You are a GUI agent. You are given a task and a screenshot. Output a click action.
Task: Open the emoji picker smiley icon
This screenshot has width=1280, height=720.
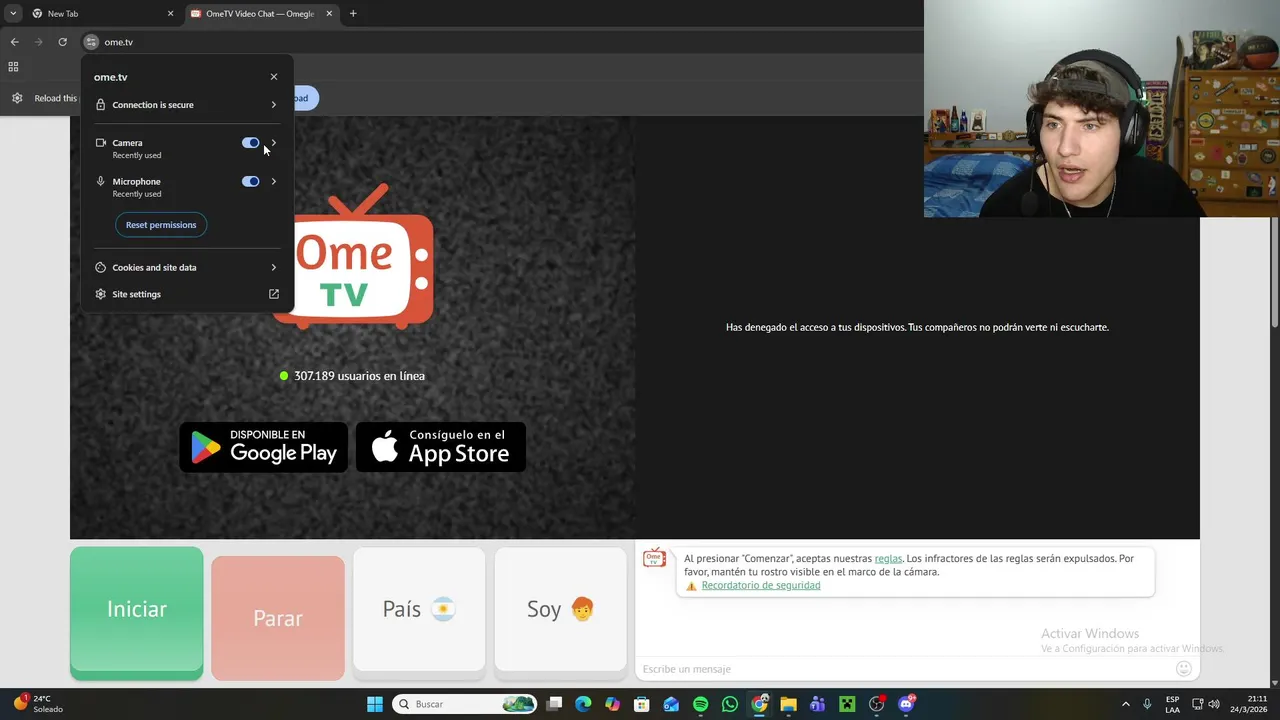point(1184,668)
